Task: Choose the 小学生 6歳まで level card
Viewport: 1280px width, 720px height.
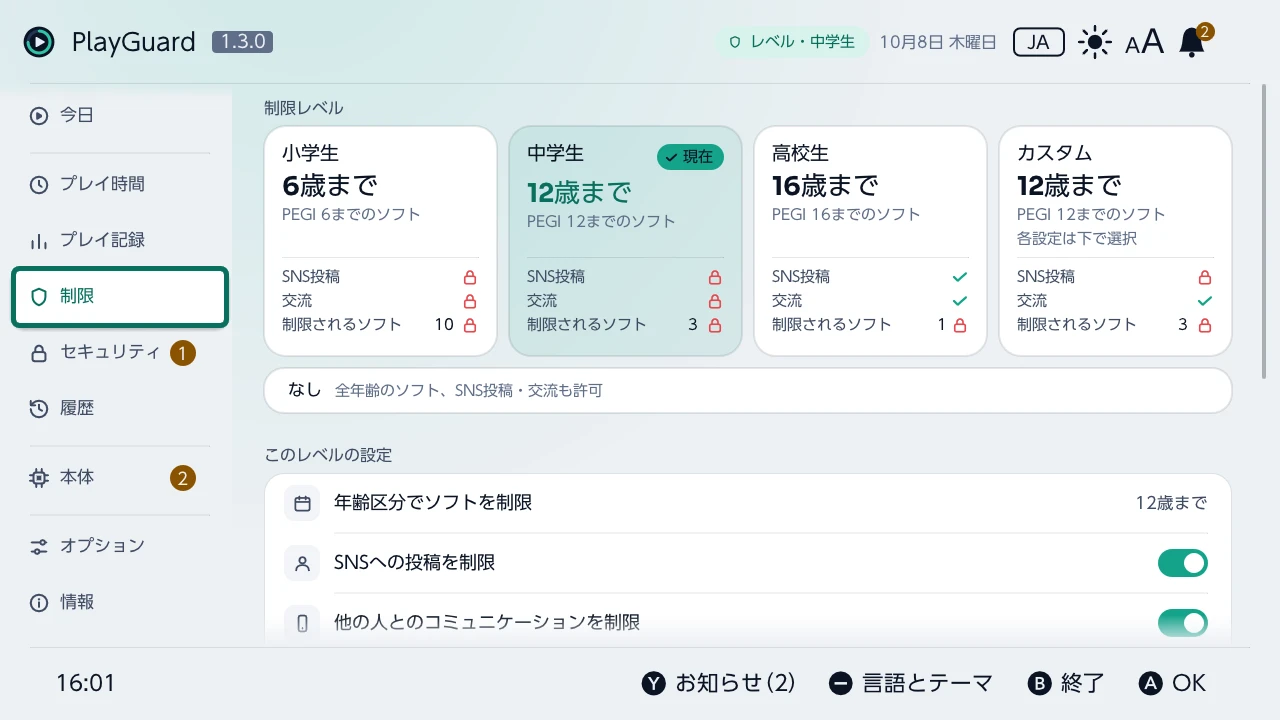Action: pyautogui.click(x=381, y=241)
